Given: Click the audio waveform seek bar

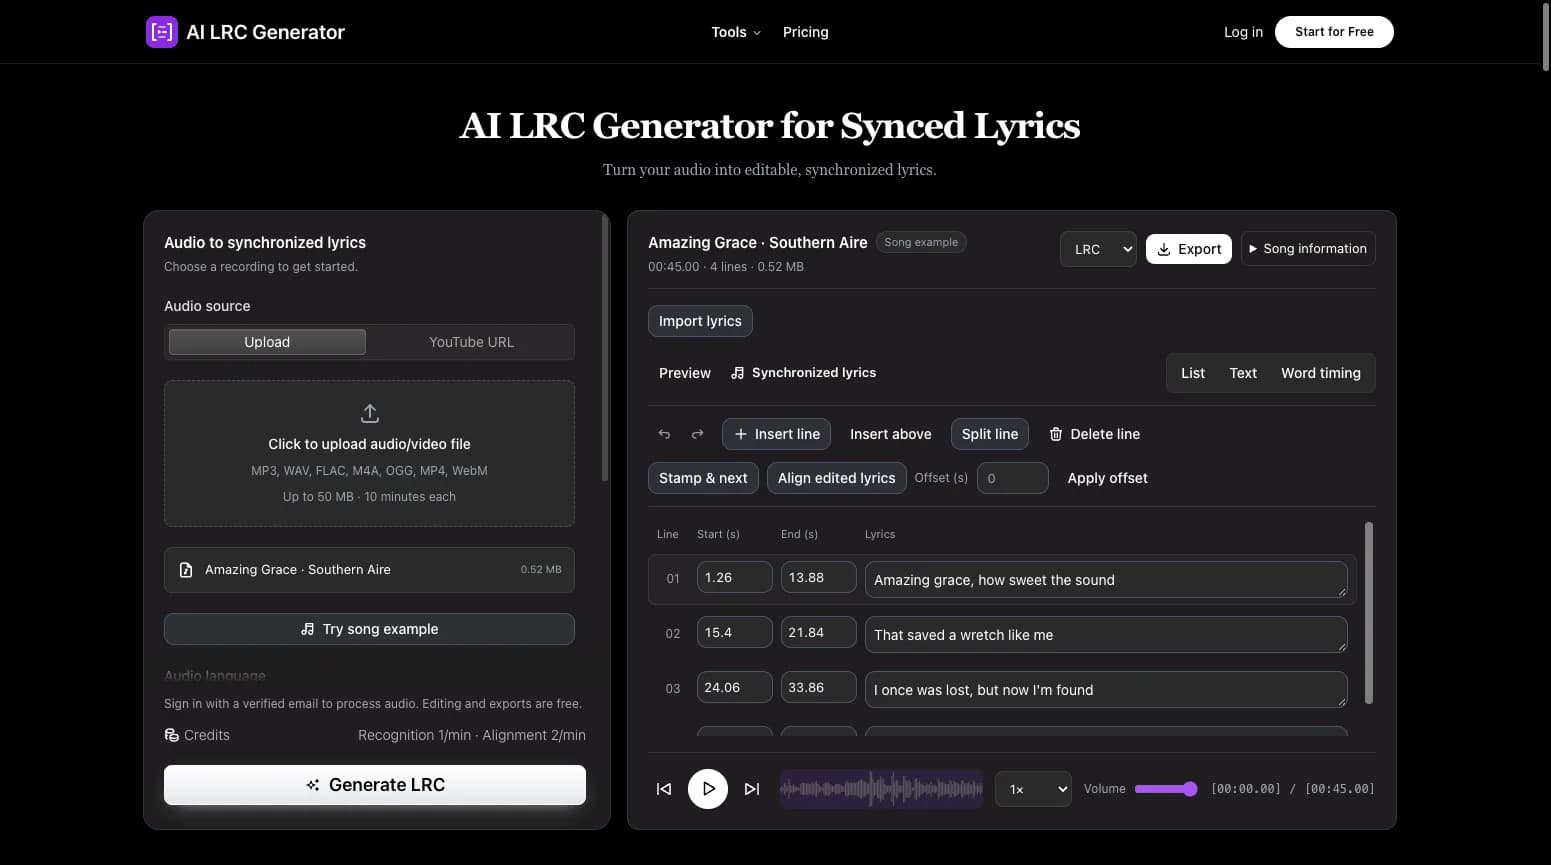Looking at the screenshot, I should [881, 789].
